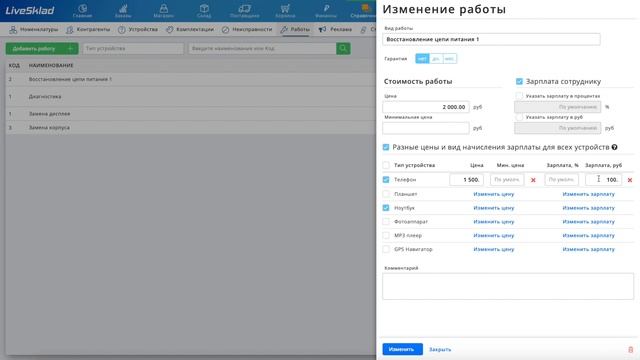This screenshot has width=640, height=360.
Task: Click Изменить зарплату for Планшет
Action: tap(588, 194)
